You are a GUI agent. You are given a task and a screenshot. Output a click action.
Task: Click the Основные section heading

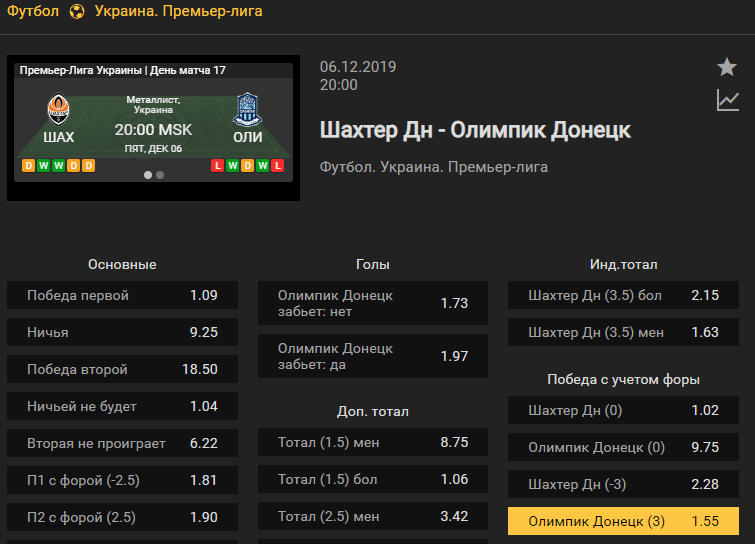[122, 264]
